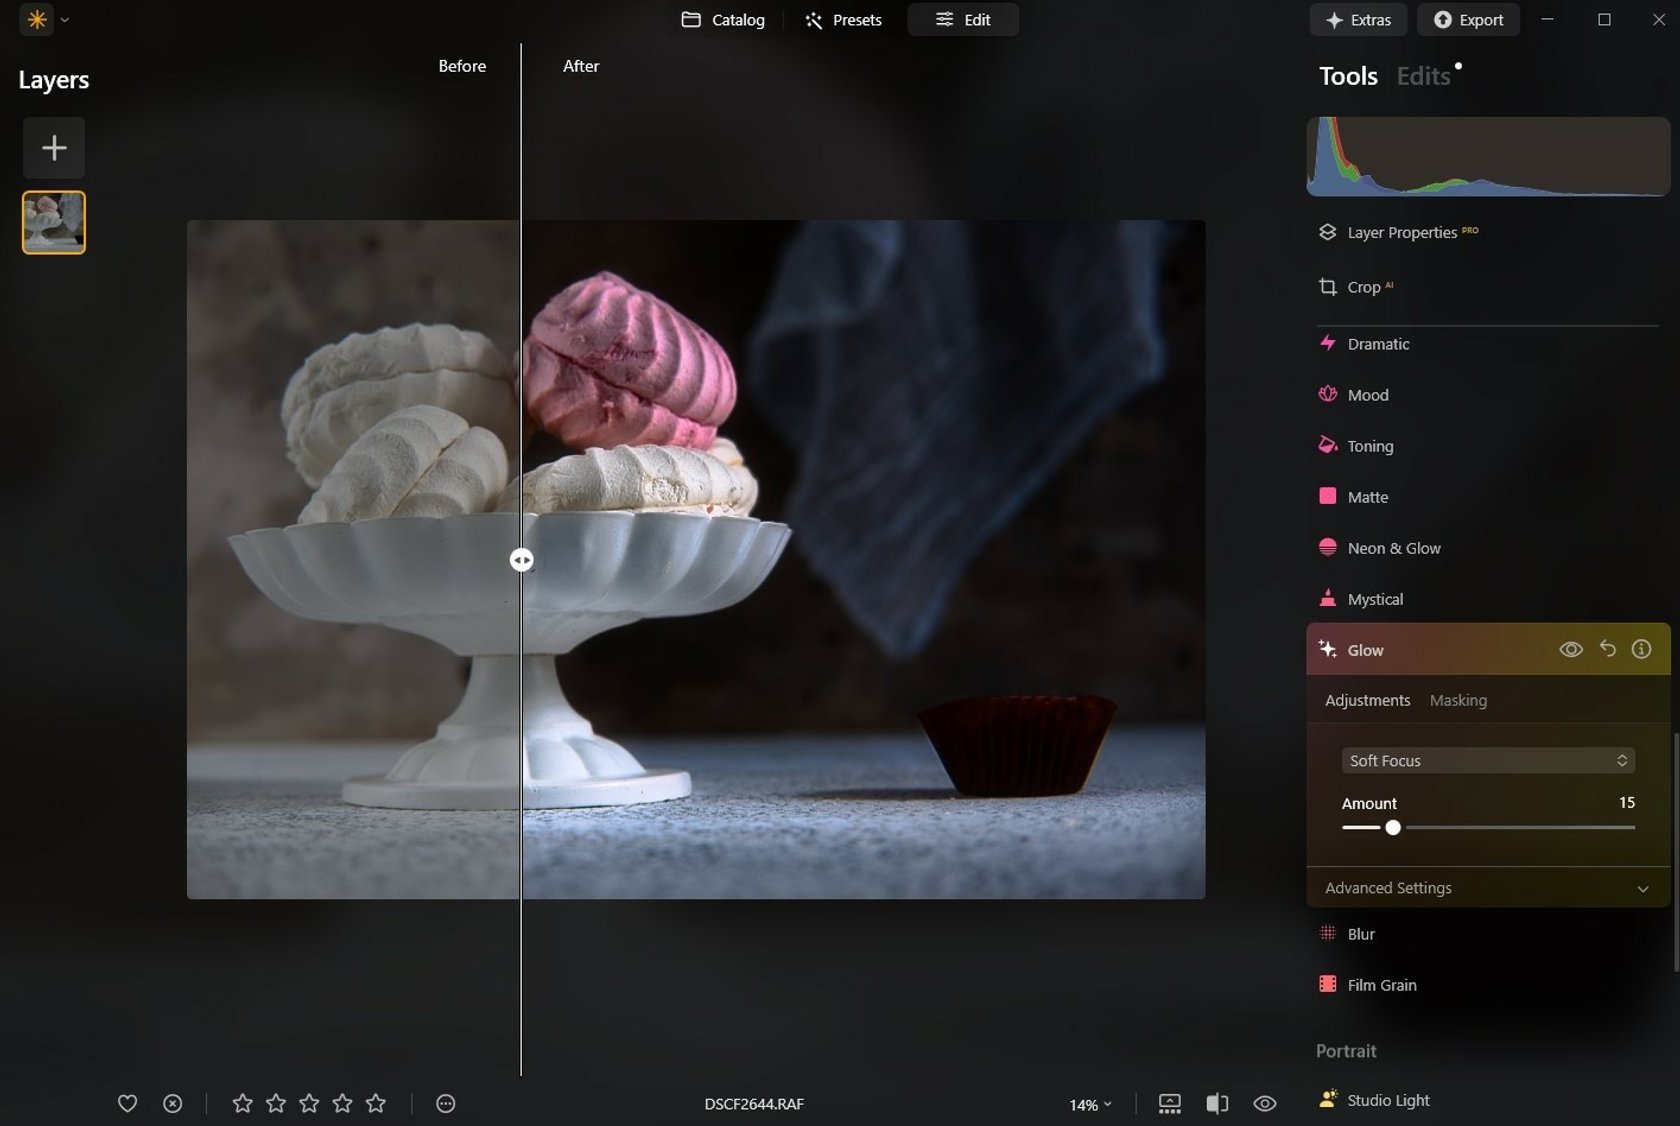The image size is (1680, 1126).
Task: Open the Mood tool
Action: (1367, 394)
